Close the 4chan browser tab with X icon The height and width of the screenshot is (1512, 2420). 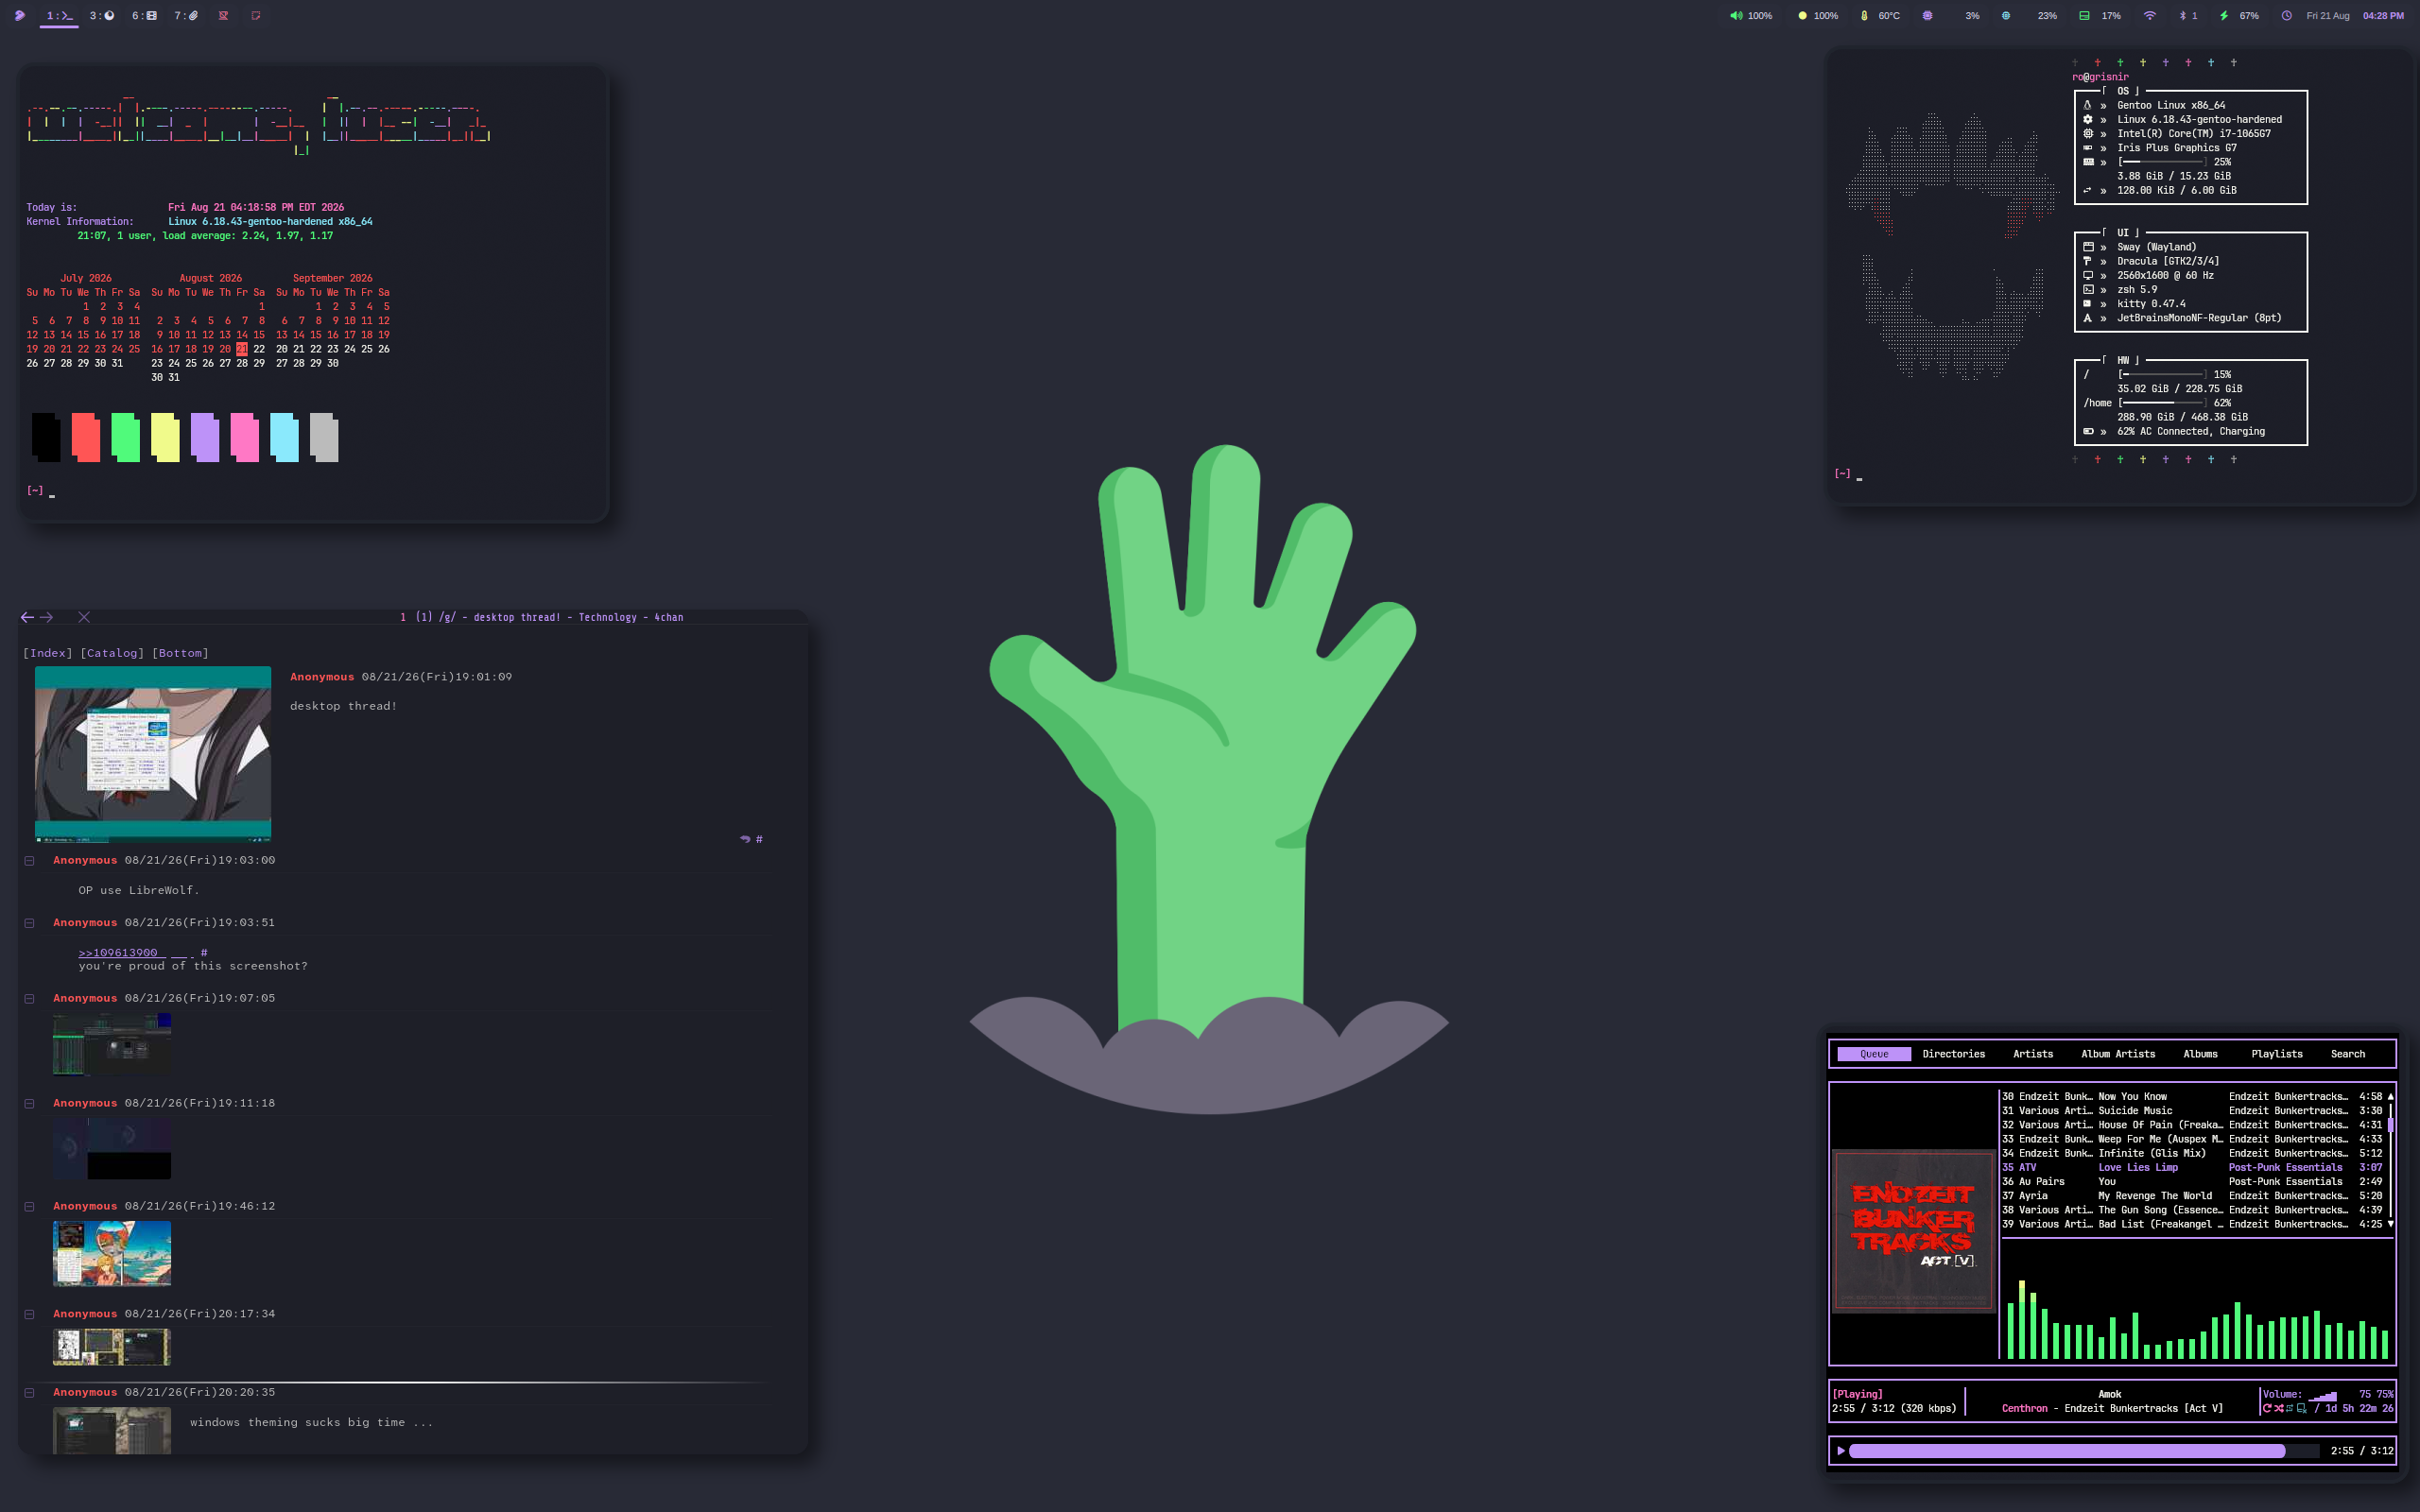pos(84,617)
